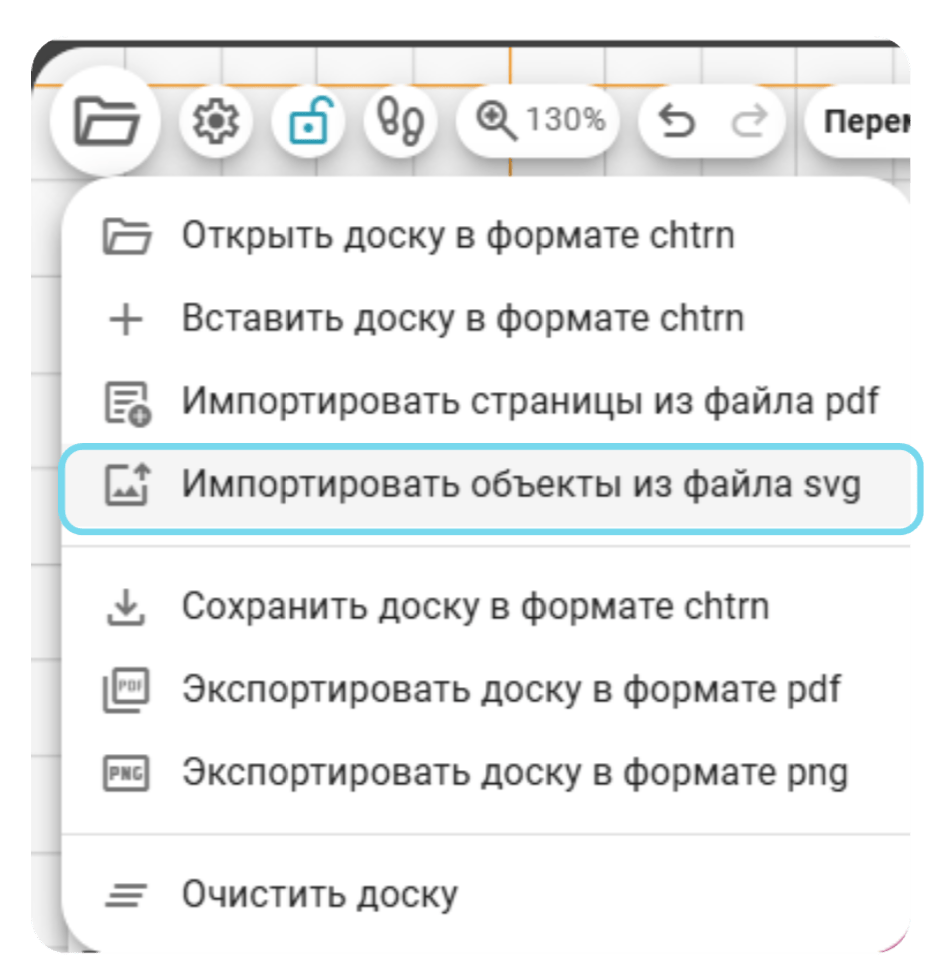
Task: Click download arrow icon beside 'Сохранить доску'
Action: 126,608
